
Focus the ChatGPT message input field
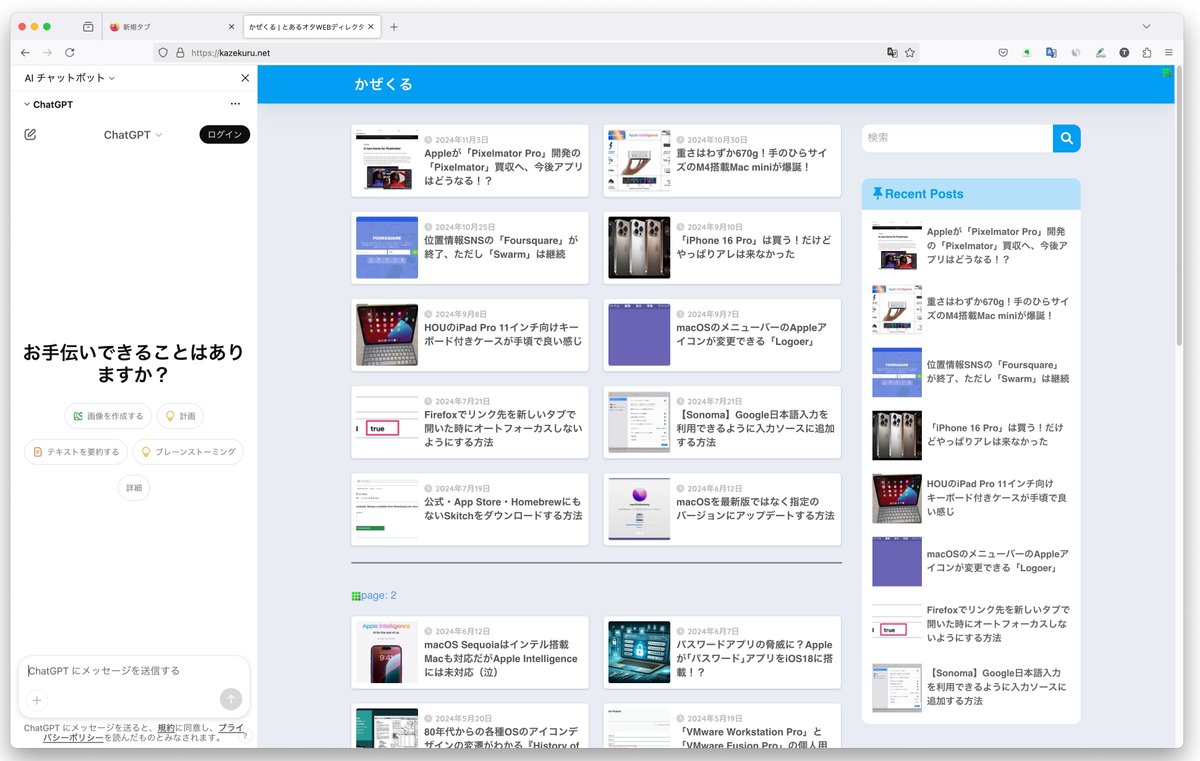(134, 671)
